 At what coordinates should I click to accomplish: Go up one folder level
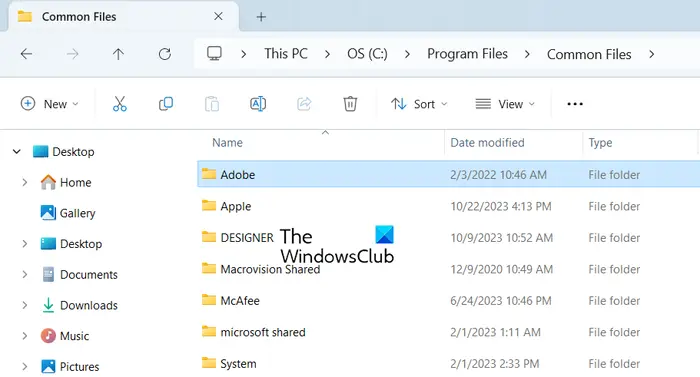[x=118, y=54]
